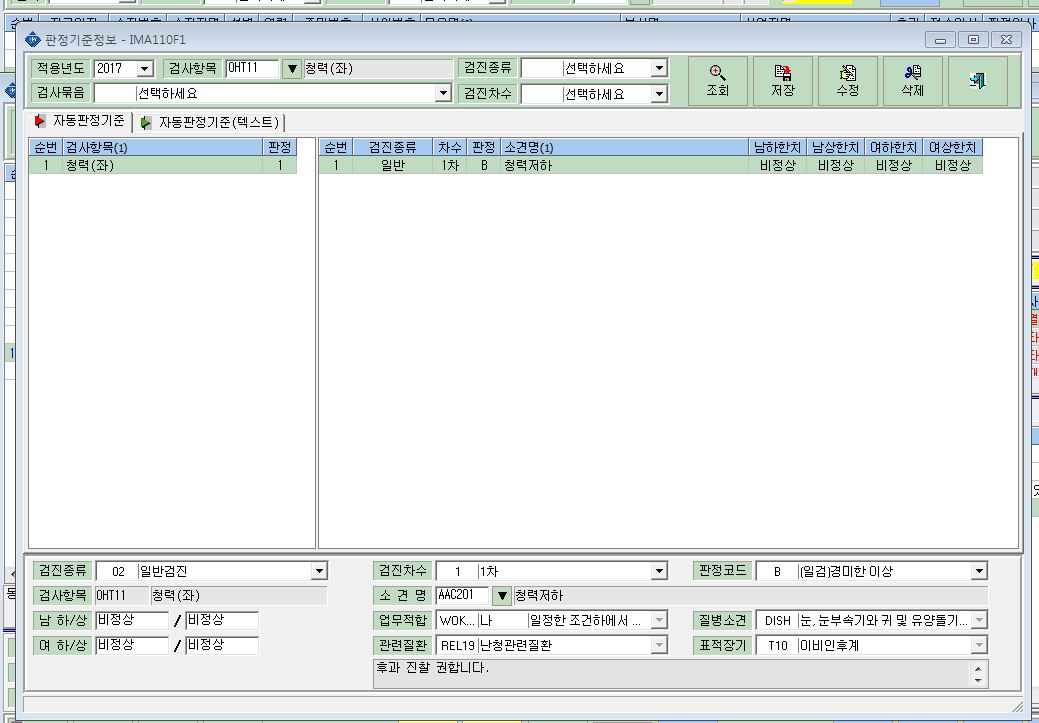Image resolution: width=1039 pixels, height=723 pixels.
Task: Click the 수정 edit icon button
Action: (x=848, y=81)
